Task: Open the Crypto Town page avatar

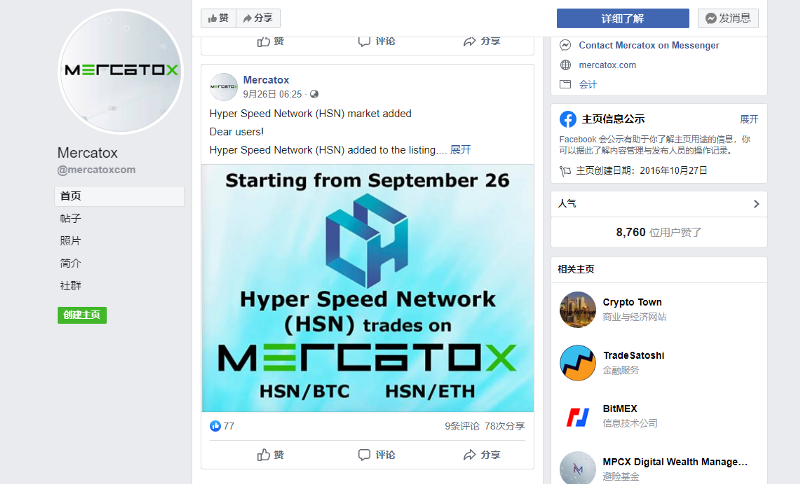Action: pos(578,310)
